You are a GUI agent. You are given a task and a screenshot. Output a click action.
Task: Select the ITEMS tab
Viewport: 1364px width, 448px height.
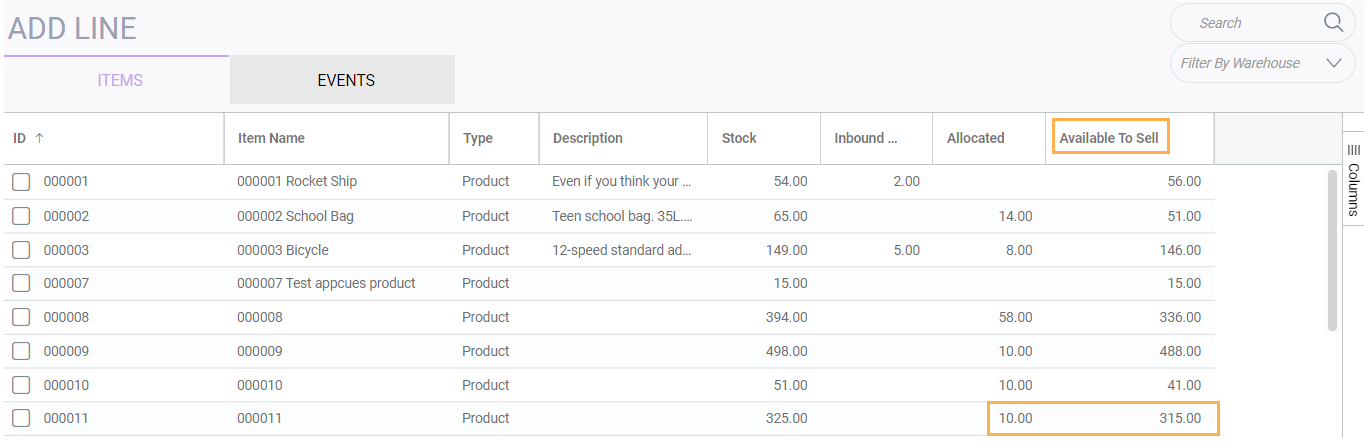tap(120, 80)
